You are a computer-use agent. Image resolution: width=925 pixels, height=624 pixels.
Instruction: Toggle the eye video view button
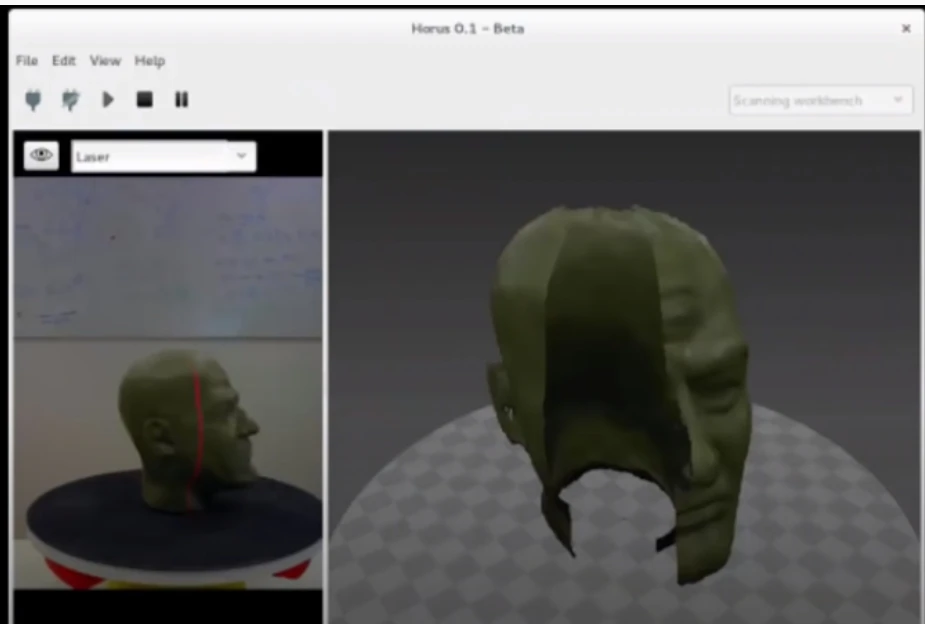[x=41, y=155]
